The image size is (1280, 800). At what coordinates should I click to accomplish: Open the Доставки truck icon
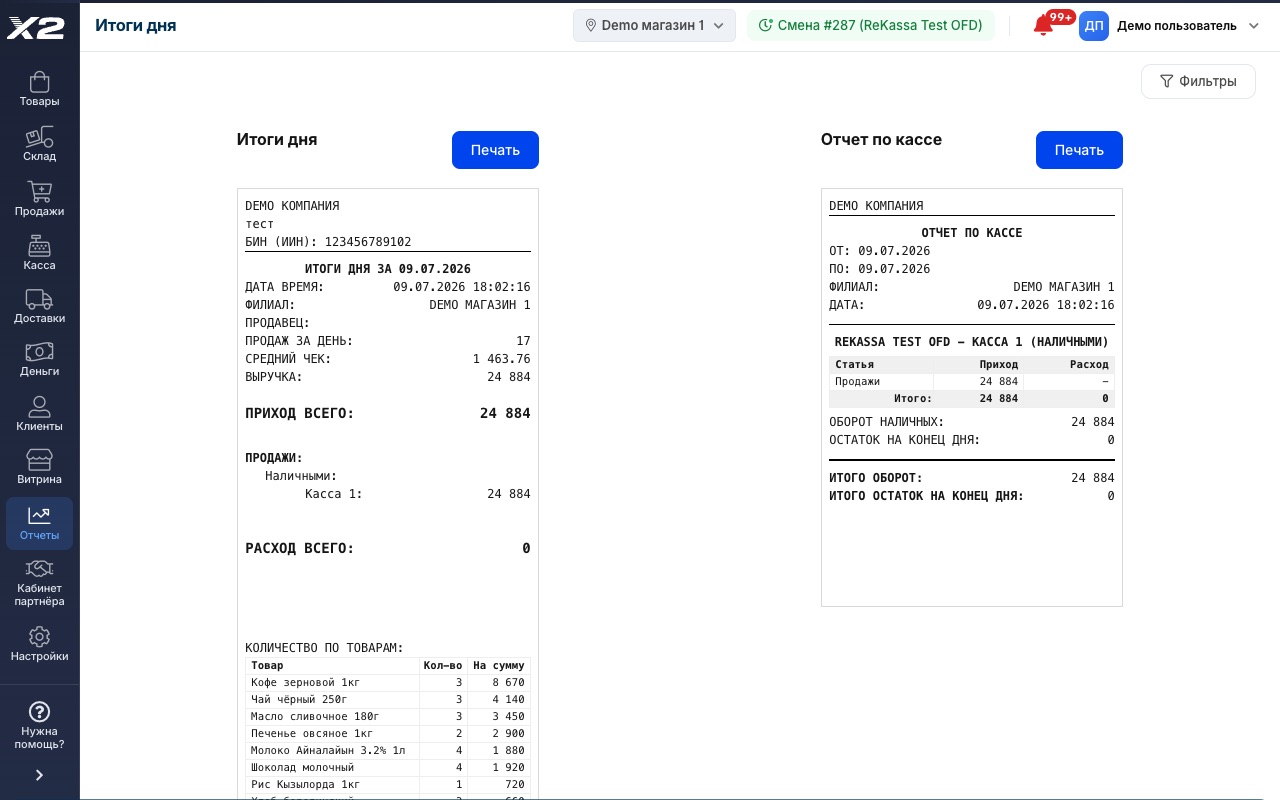(x=39, y=299)
